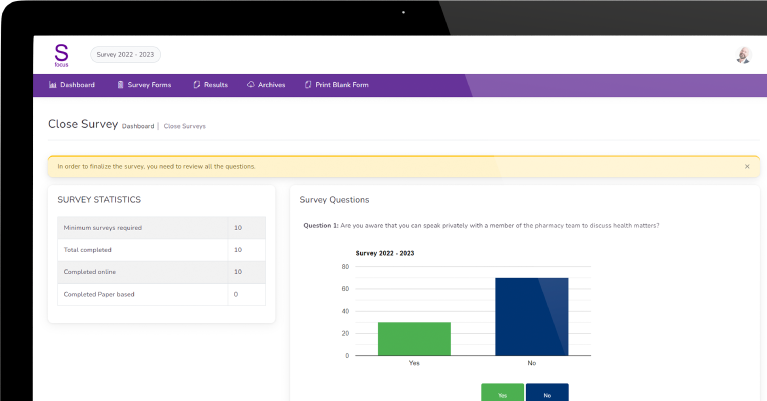Dismiss the yellow review warning banner

[747, 166]
